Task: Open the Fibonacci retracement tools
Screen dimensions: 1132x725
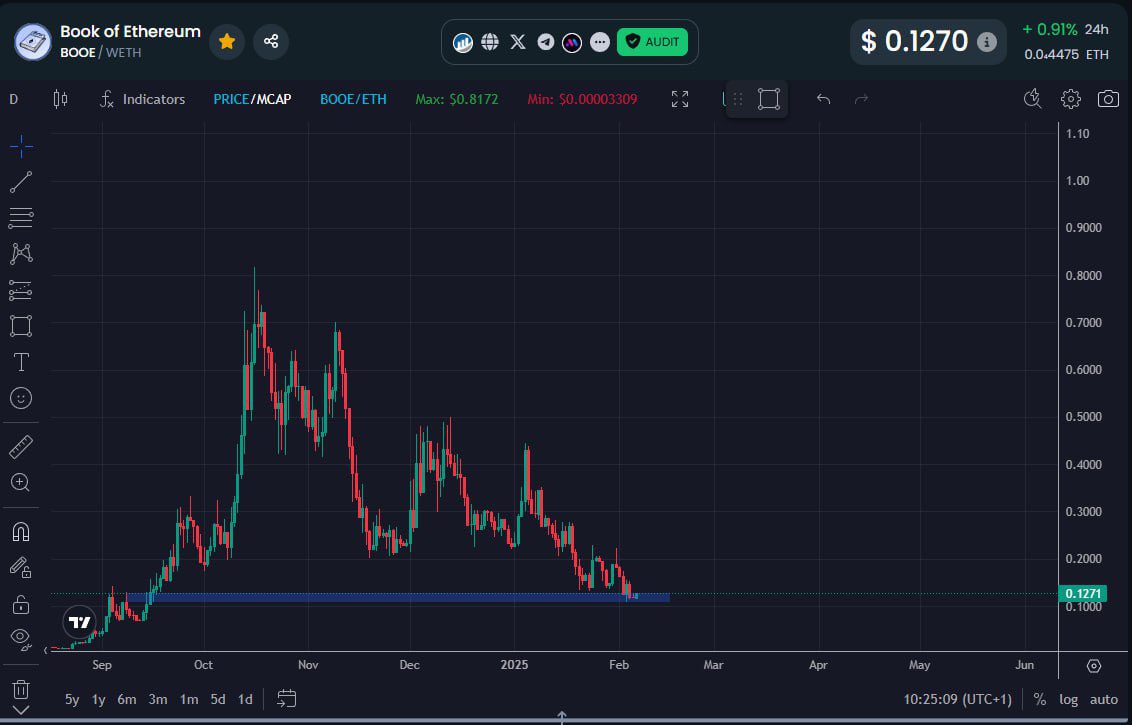Action: (x=21, y=217)
